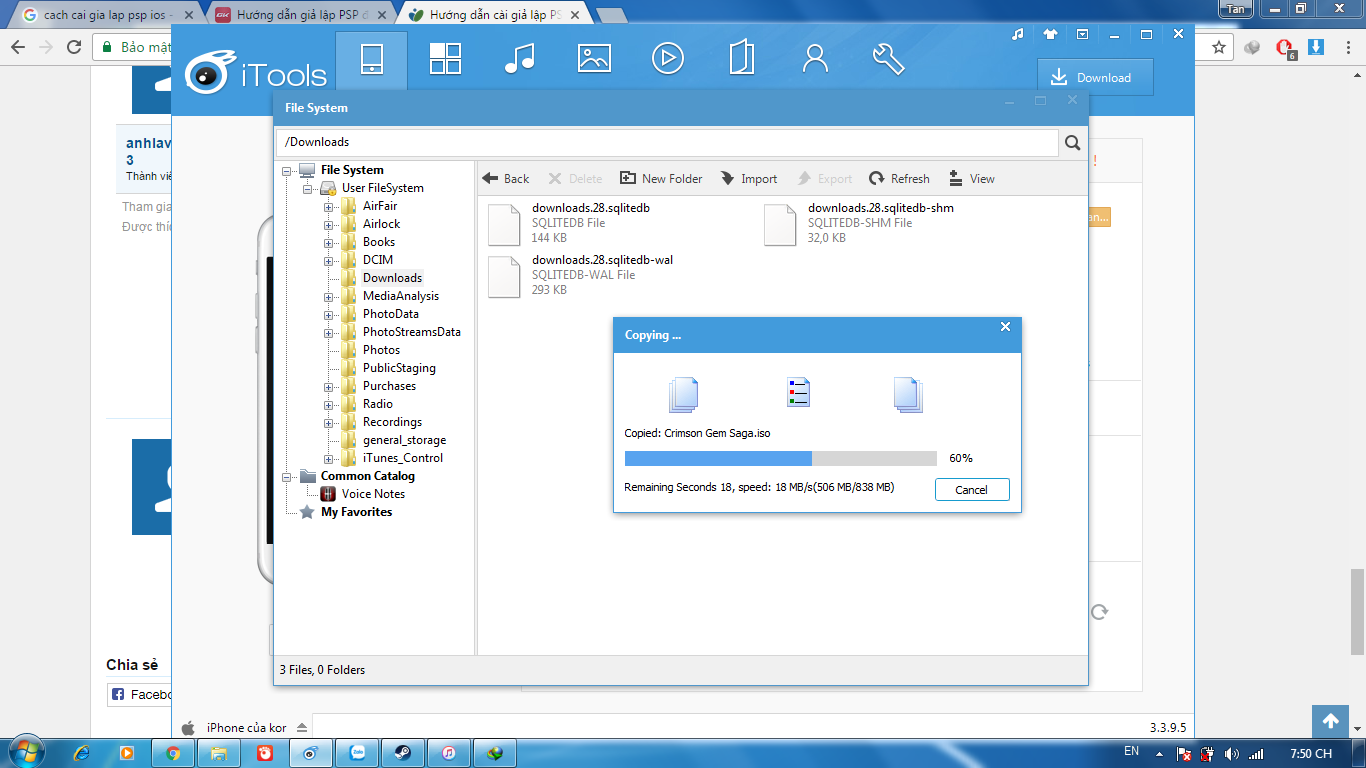The width and height of the screenshot is (1366, 768).
Task: Select Voice Notes under Common Catalog
Action: [x=373, y=494]
